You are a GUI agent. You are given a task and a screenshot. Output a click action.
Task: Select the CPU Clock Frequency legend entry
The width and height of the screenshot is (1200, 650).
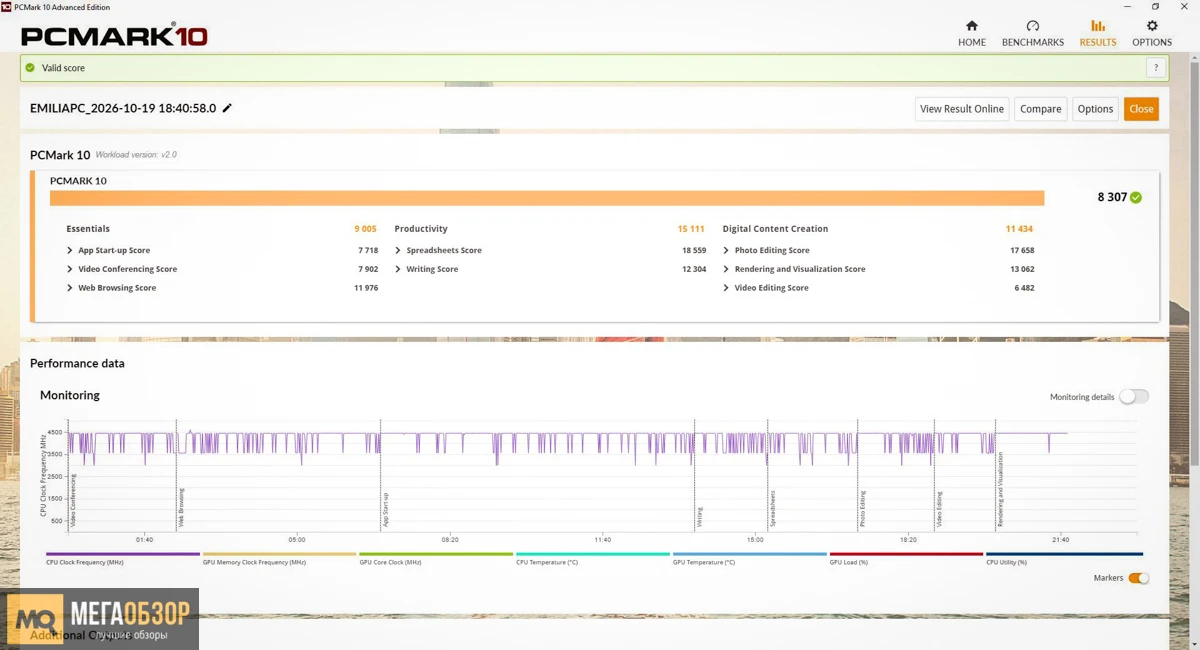[123, 559]
